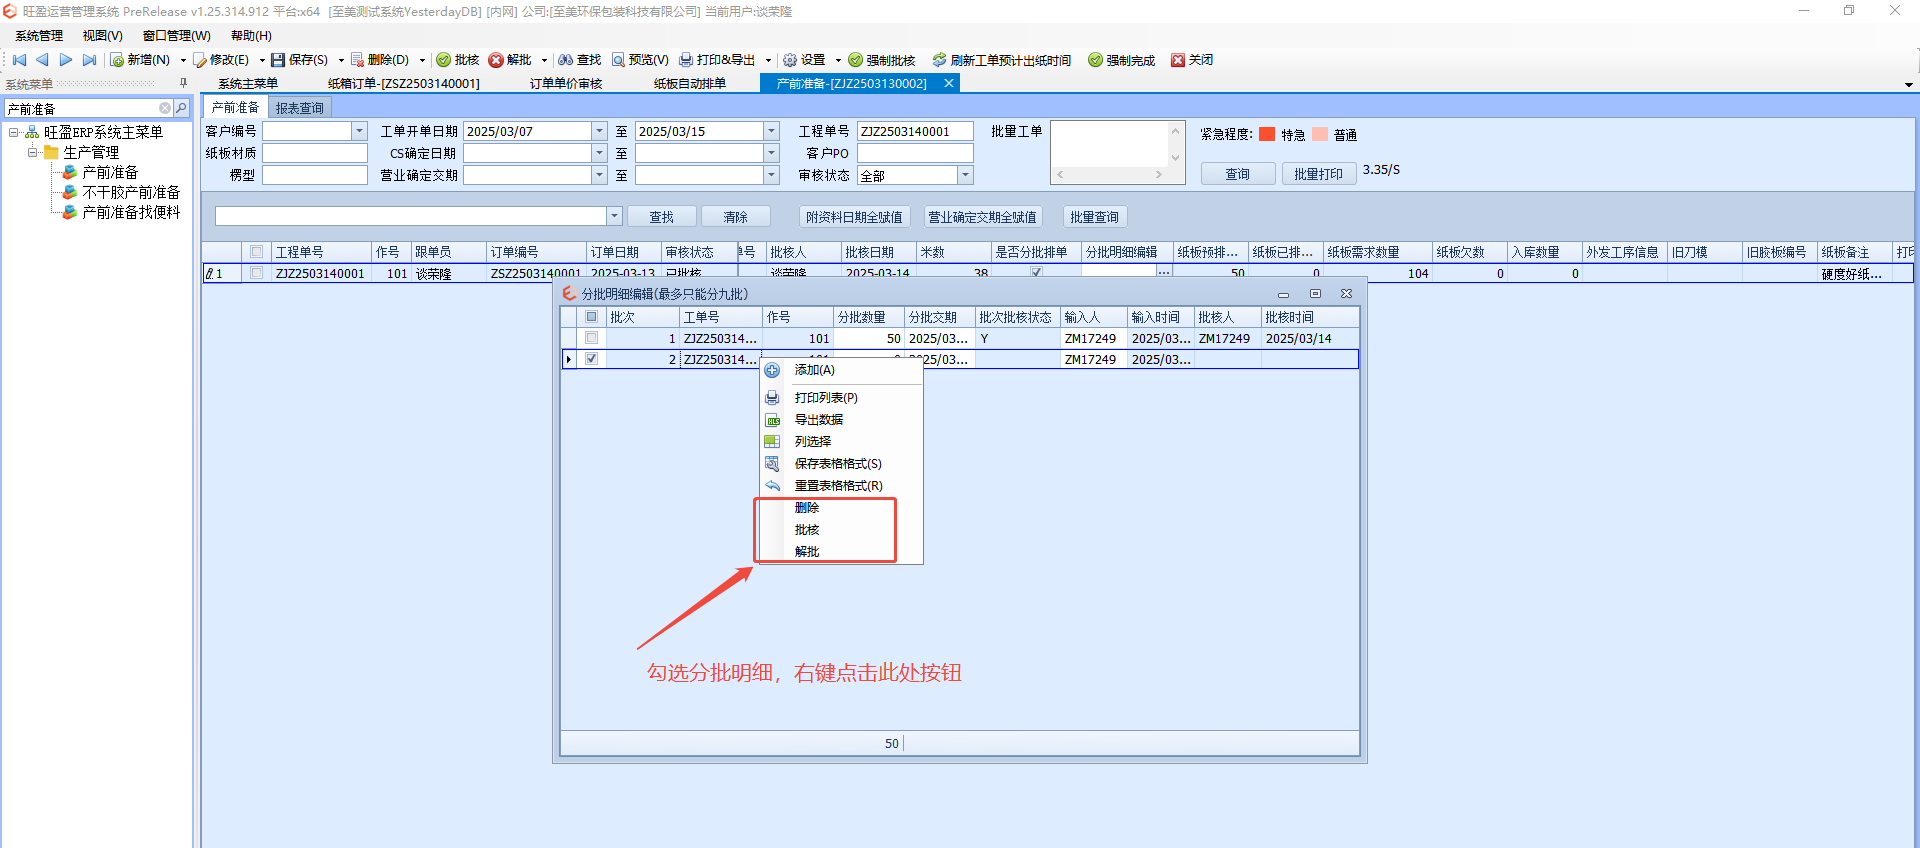
Task: Click the 批量打印 button
Action: click(1319, 174)
